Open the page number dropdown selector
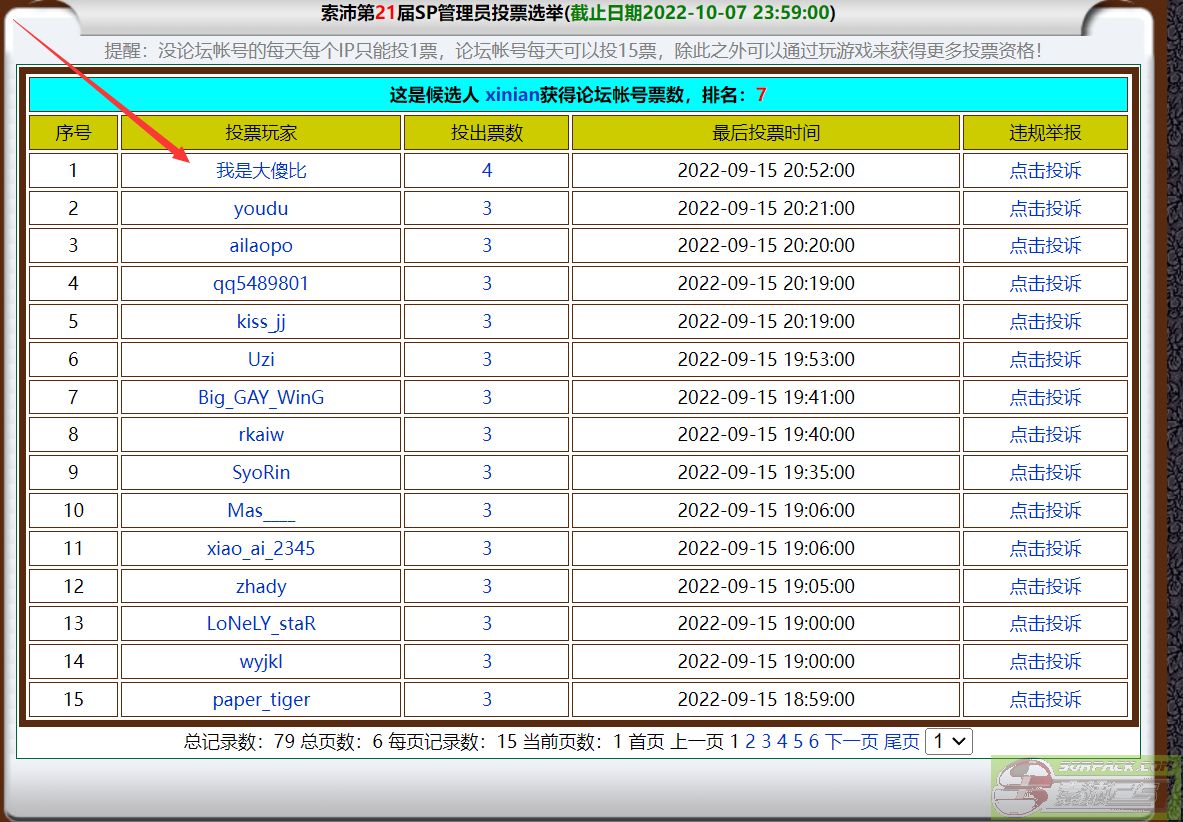Viewport: 1183px width, 822px height. (x=948, y=741)
